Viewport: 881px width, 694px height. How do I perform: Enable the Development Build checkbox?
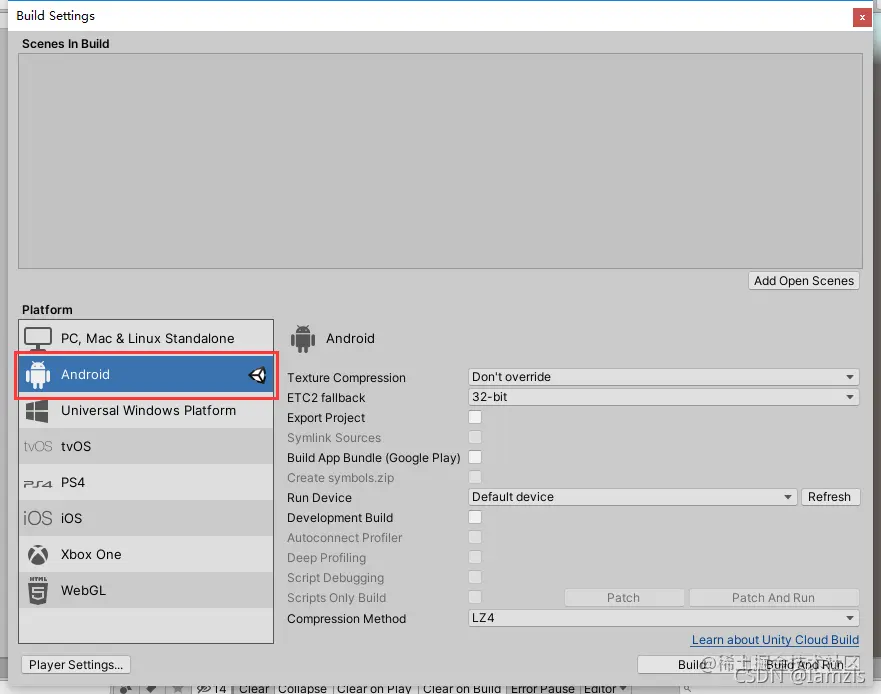click(475, 517)
